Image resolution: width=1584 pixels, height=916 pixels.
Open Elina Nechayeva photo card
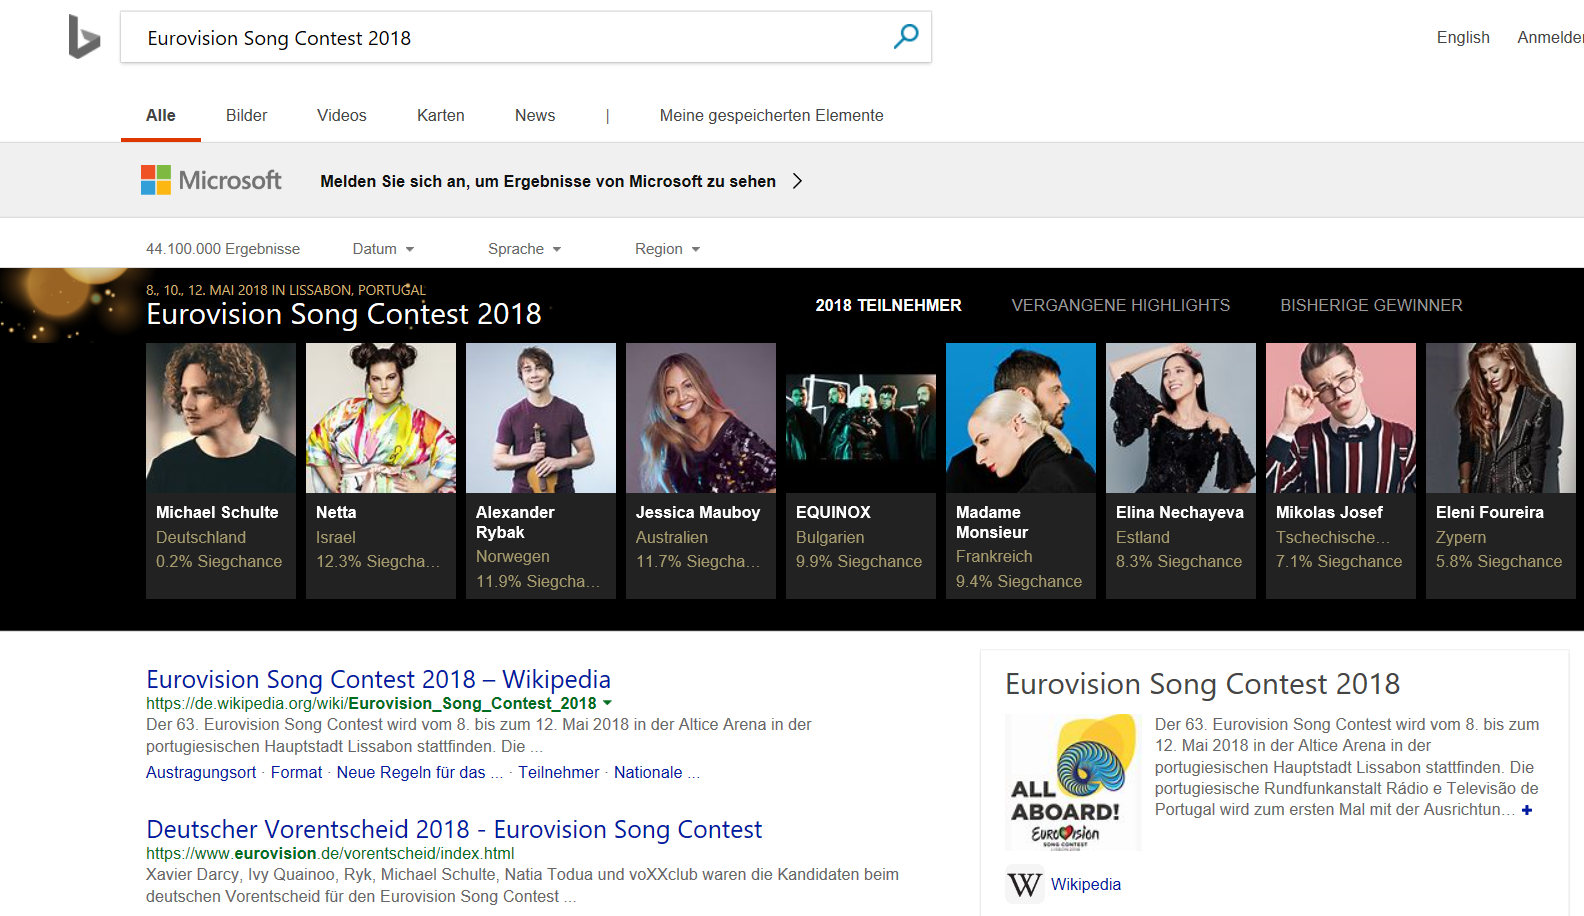[1181, 418]
